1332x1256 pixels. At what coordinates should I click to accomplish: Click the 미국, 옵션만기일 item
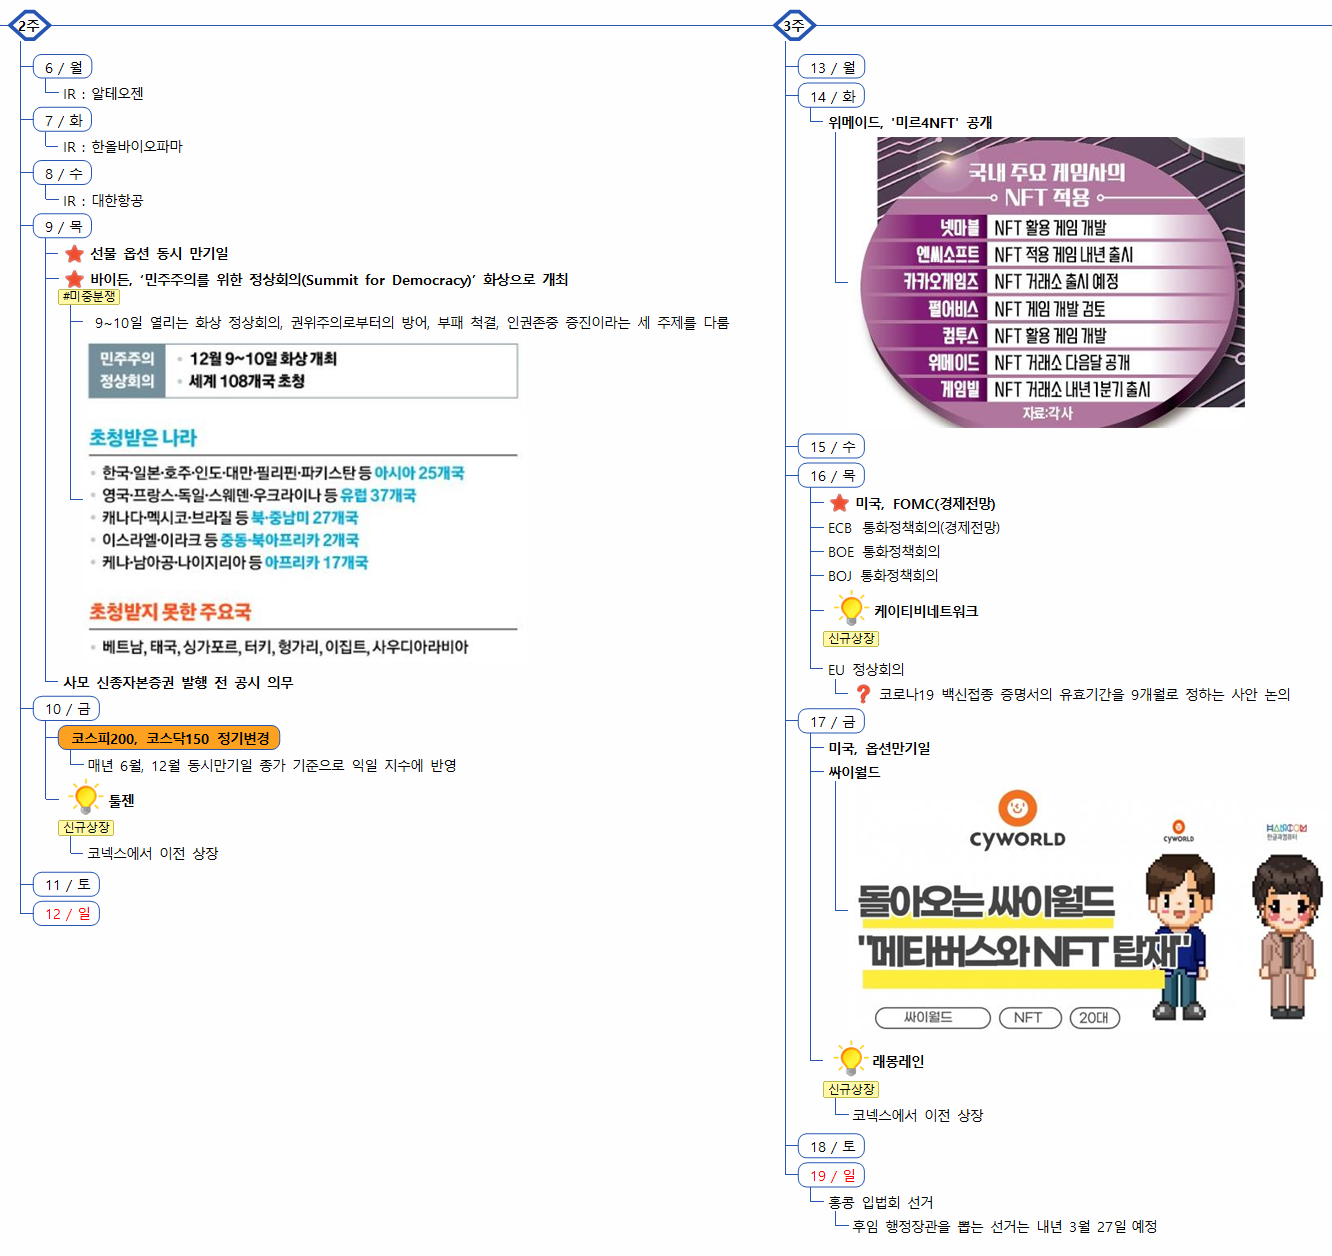[879, 748]
